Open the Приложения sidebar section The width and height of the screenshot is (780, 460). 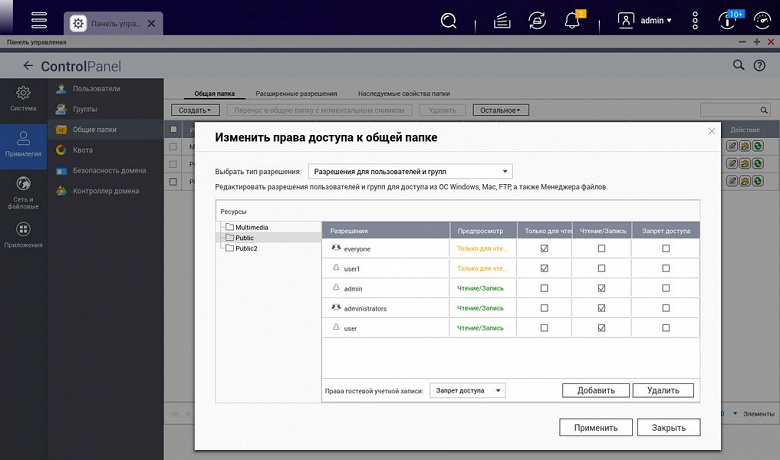click(23, 235)
